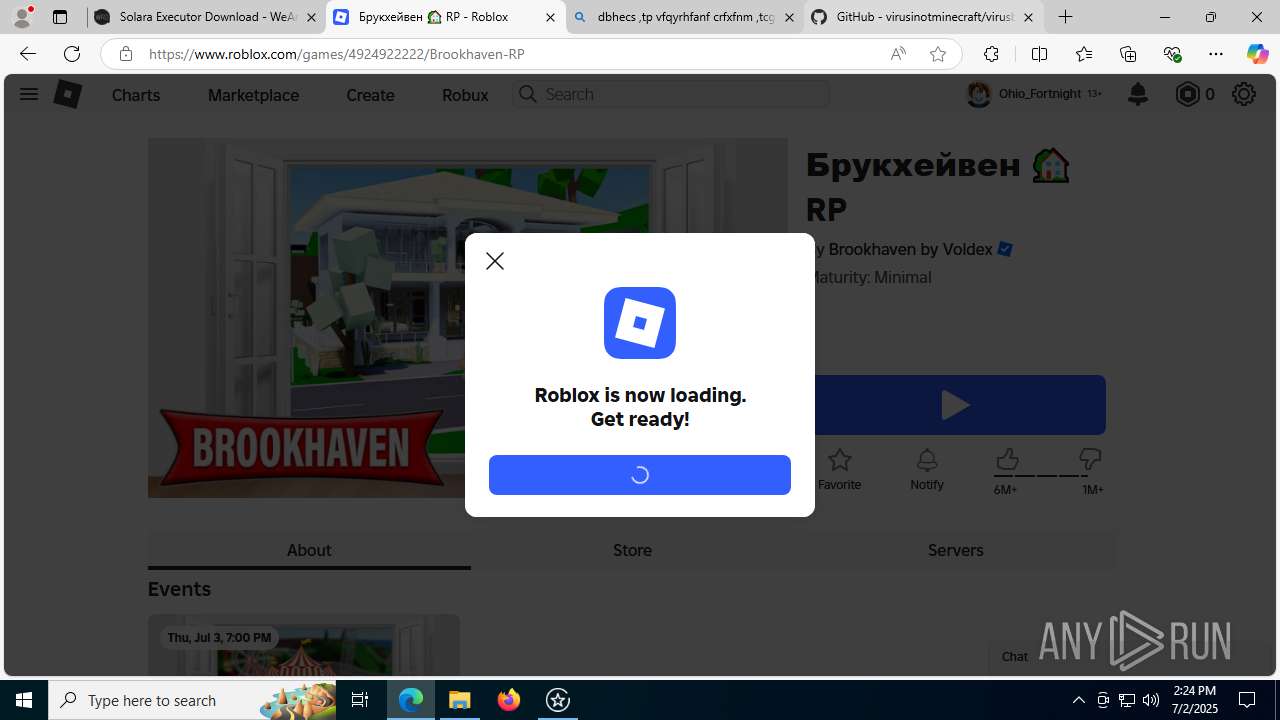The width and height of the screenshot is (1280, 720).
Task: Open Ohio_Fortnight profile avatar
Action: tap(979, 94)
